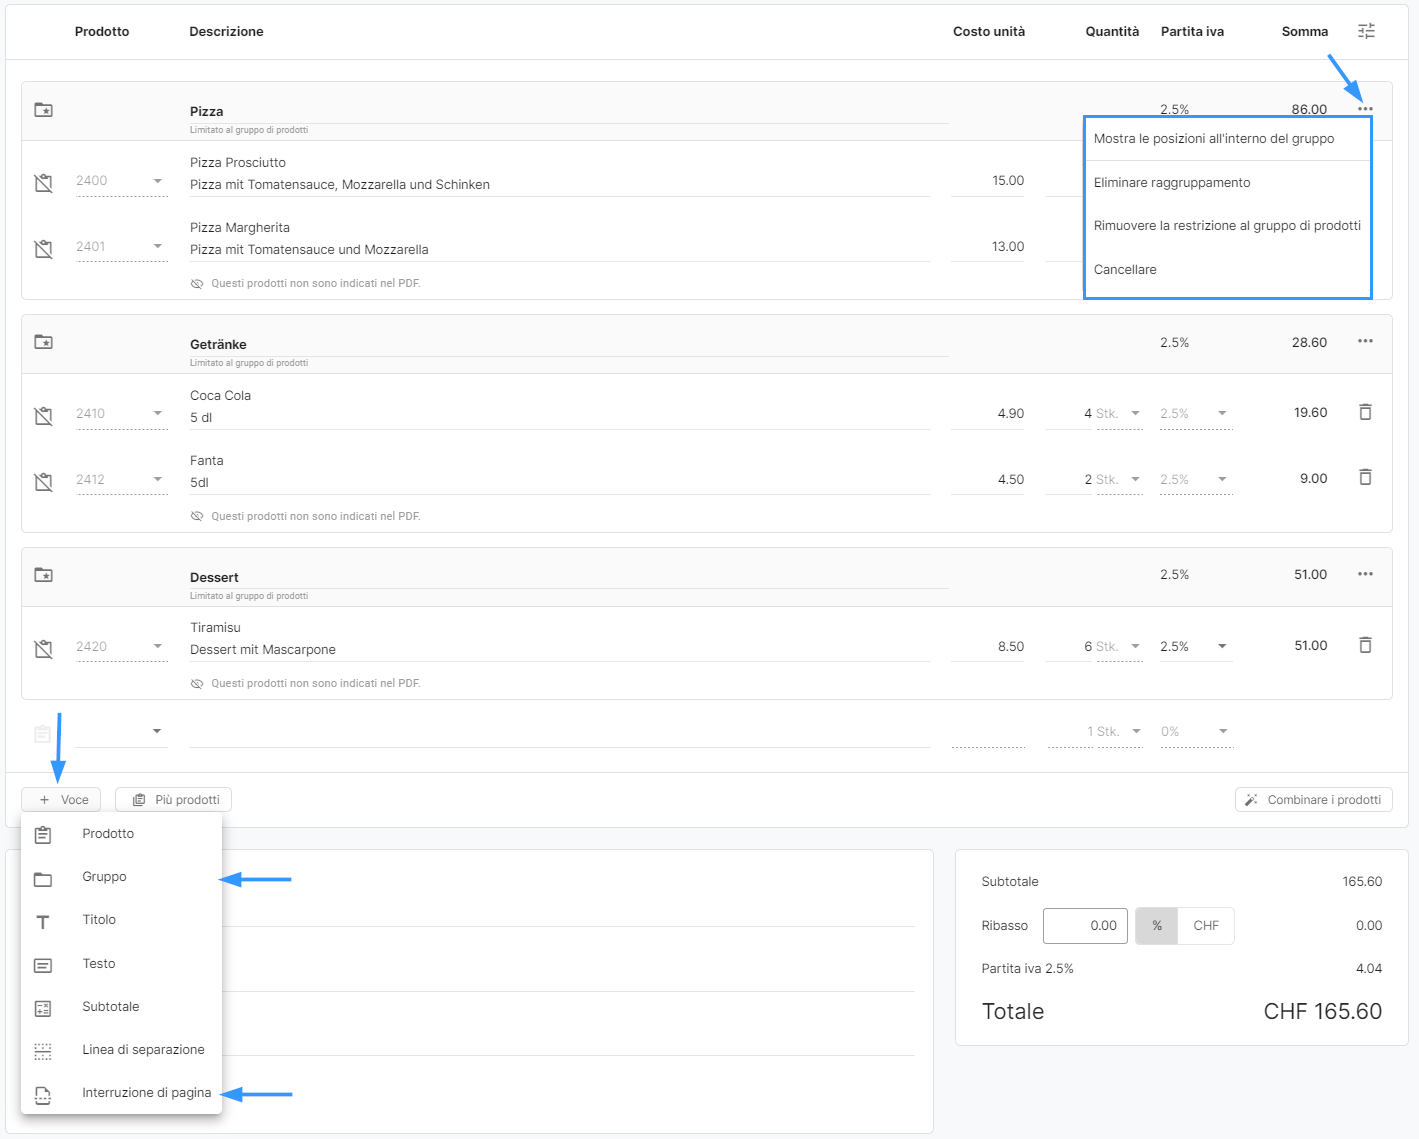The height and width of the screenshot is (1139, 1419).
Task: Toggle PDF visibility eye icon under Dessert
Action: click(x=197, y=684)
